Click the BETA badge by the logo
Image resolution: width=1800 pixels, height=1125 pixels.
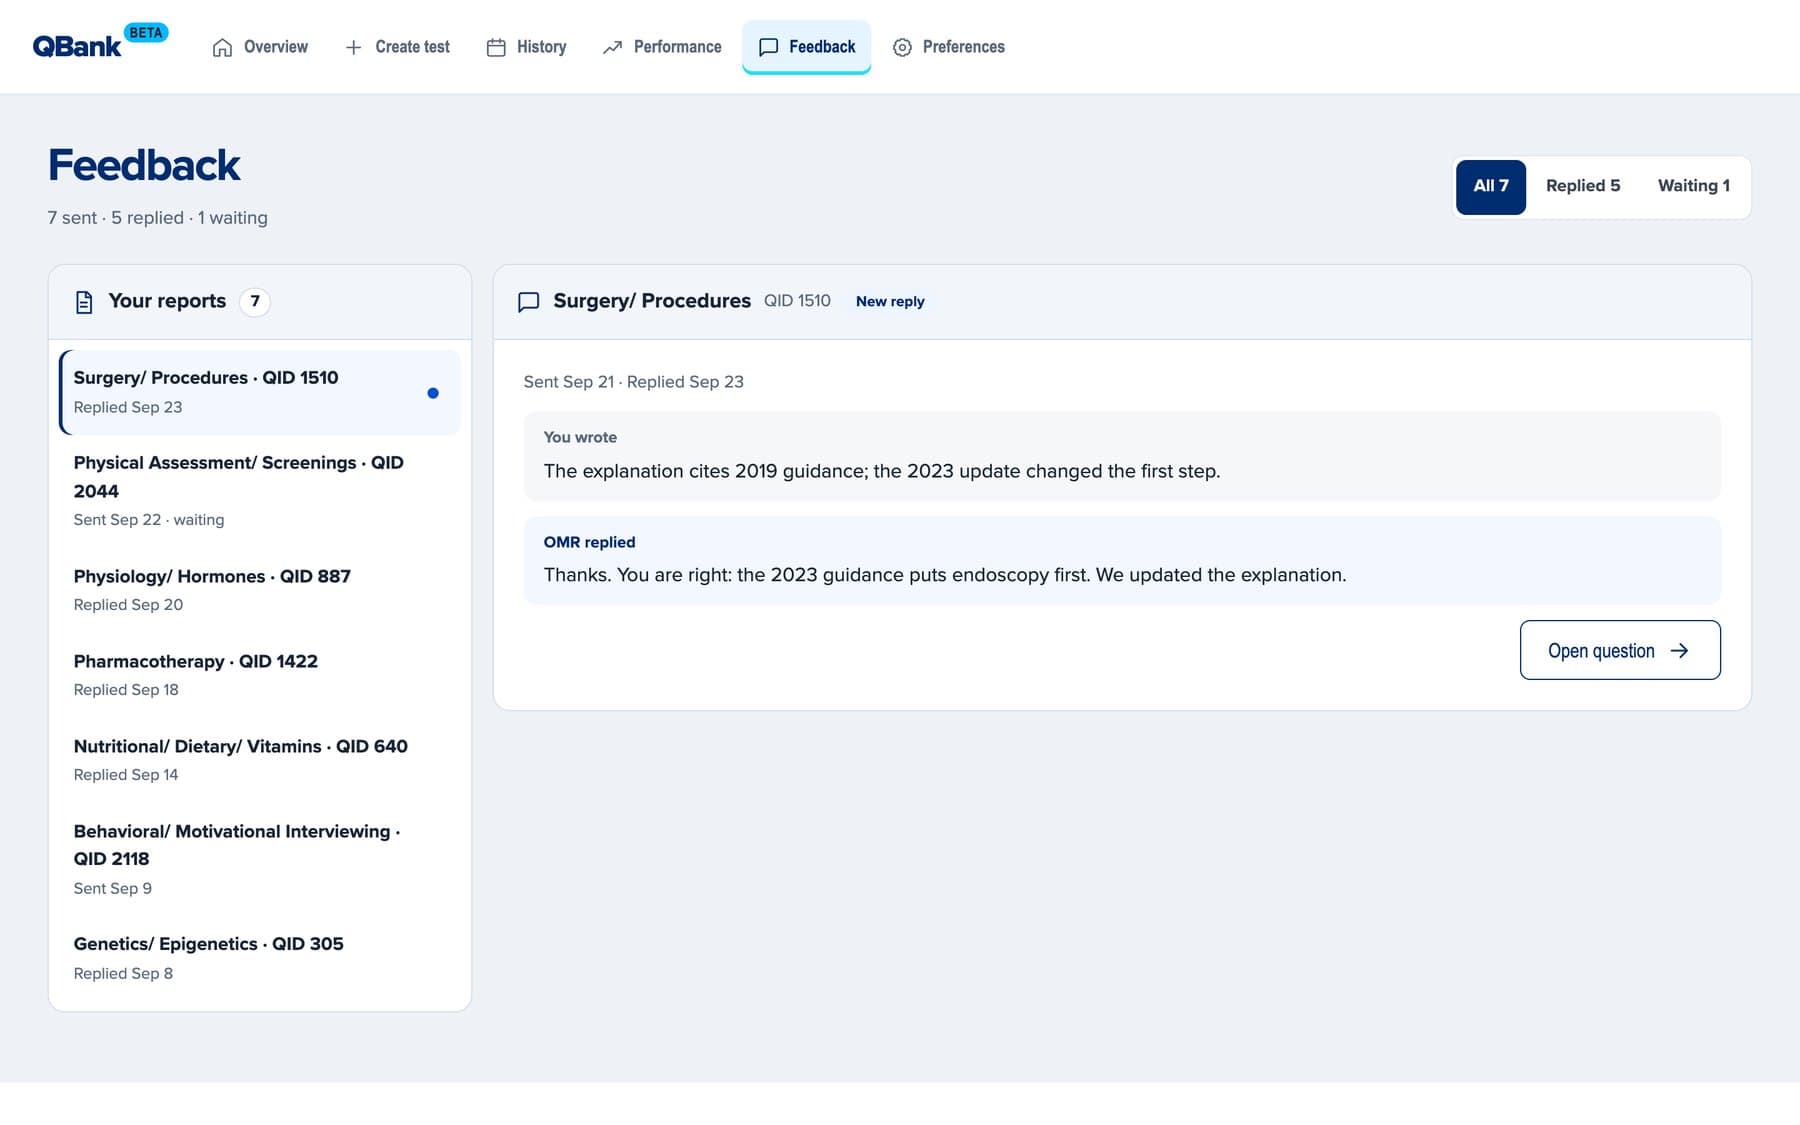coord(146,32)
